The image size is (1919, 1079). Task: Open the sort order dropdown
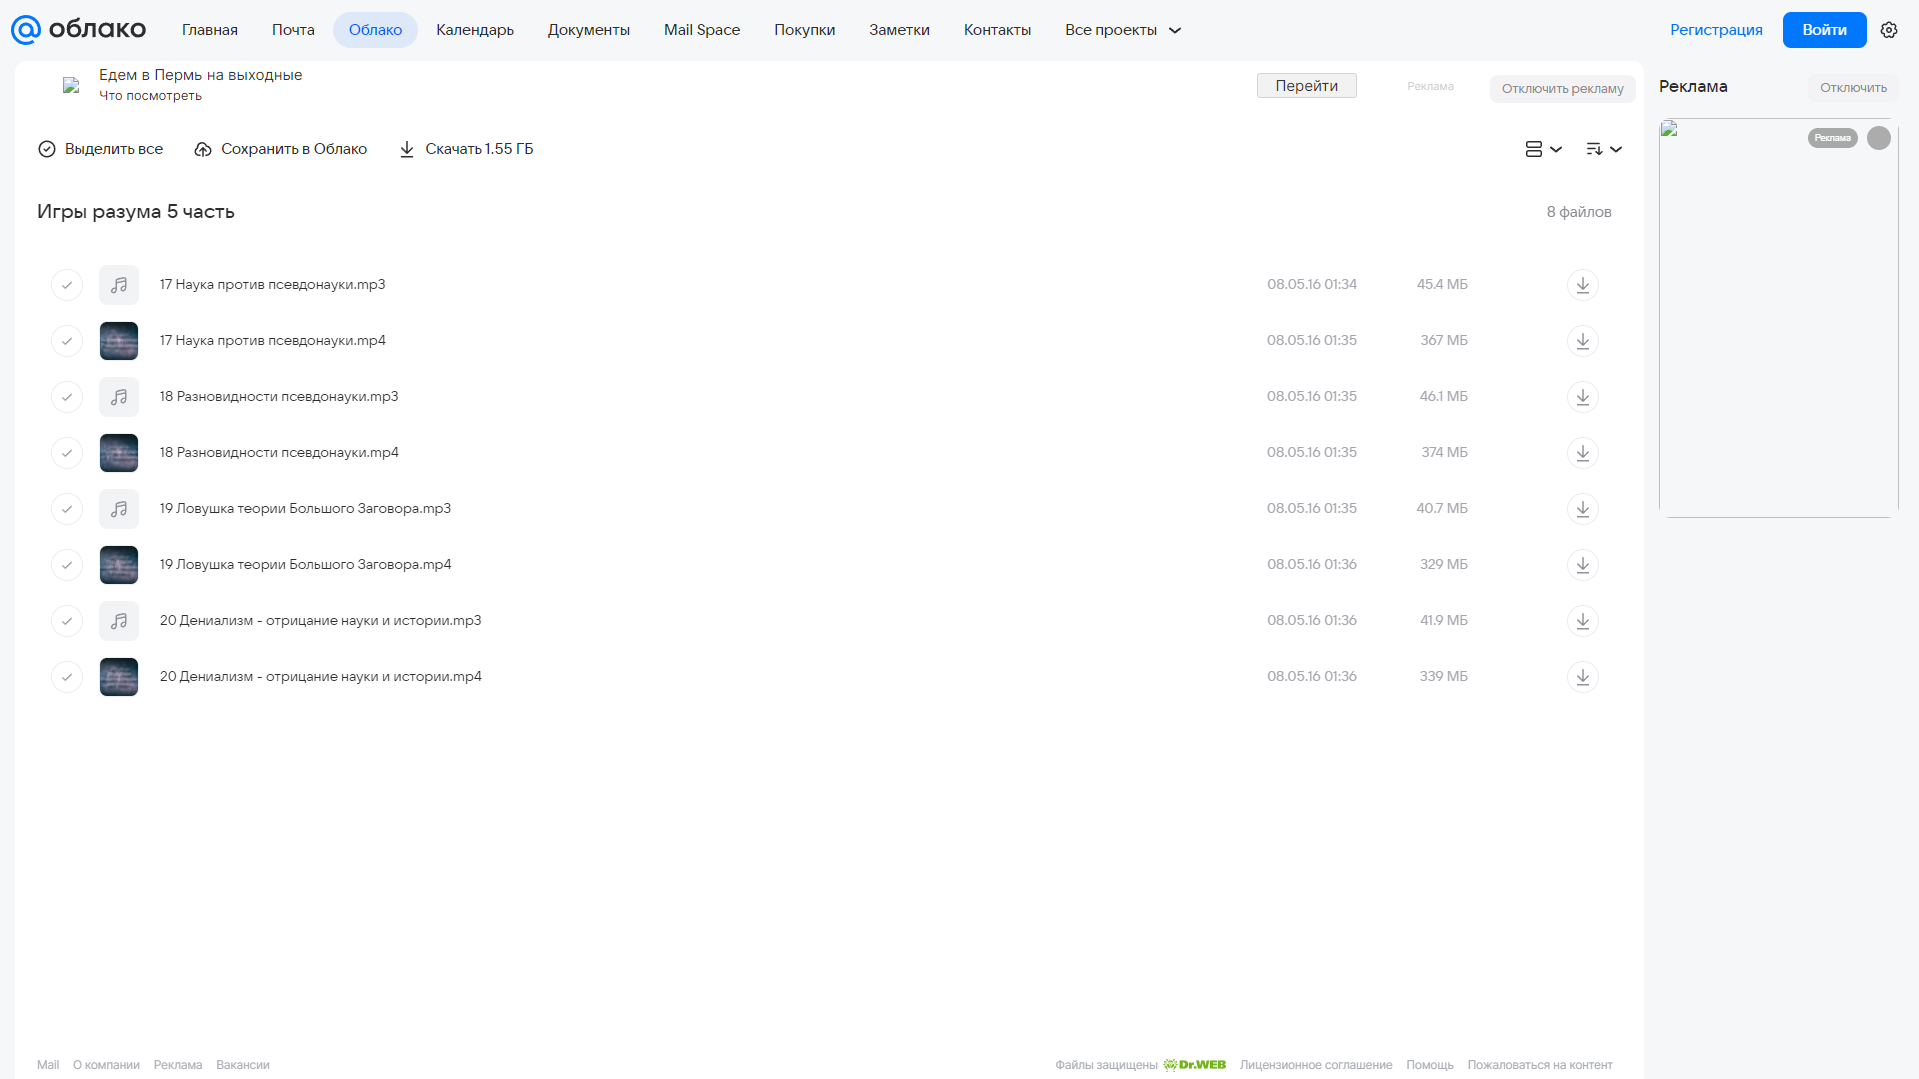tap(1603, 149)
